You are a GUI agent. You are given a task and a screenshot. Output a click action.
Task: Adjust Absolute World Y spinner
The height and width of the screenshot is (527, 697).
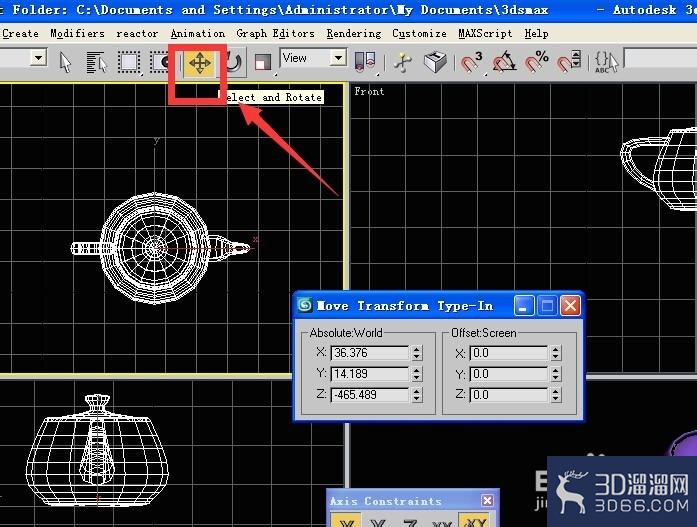point(416,374)
